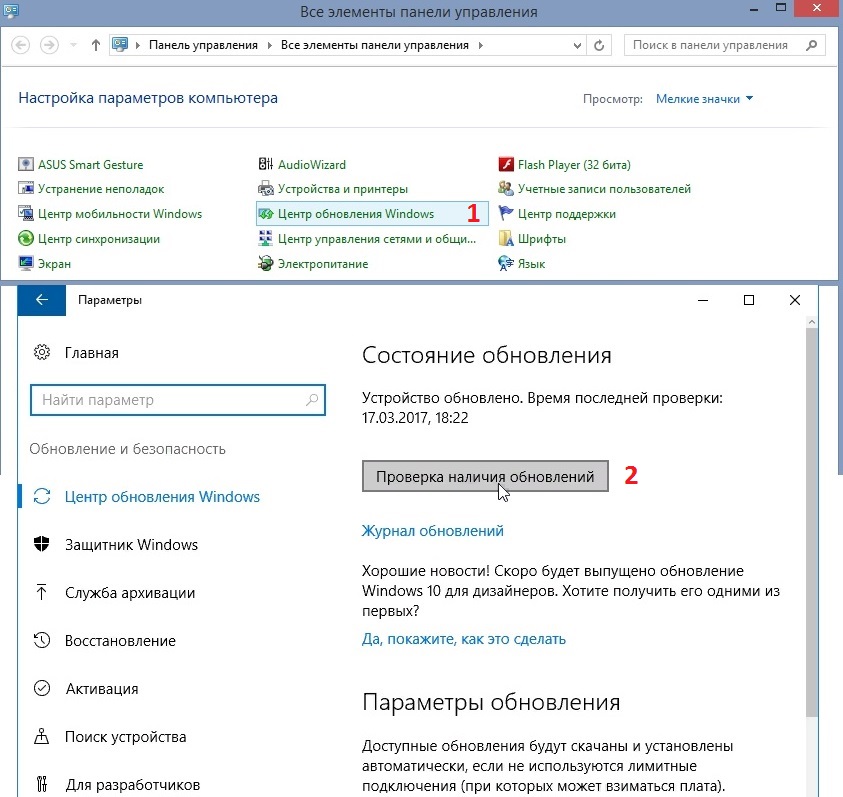
Task: Open the Восстановление section
Action: click(x=120, y=641)
